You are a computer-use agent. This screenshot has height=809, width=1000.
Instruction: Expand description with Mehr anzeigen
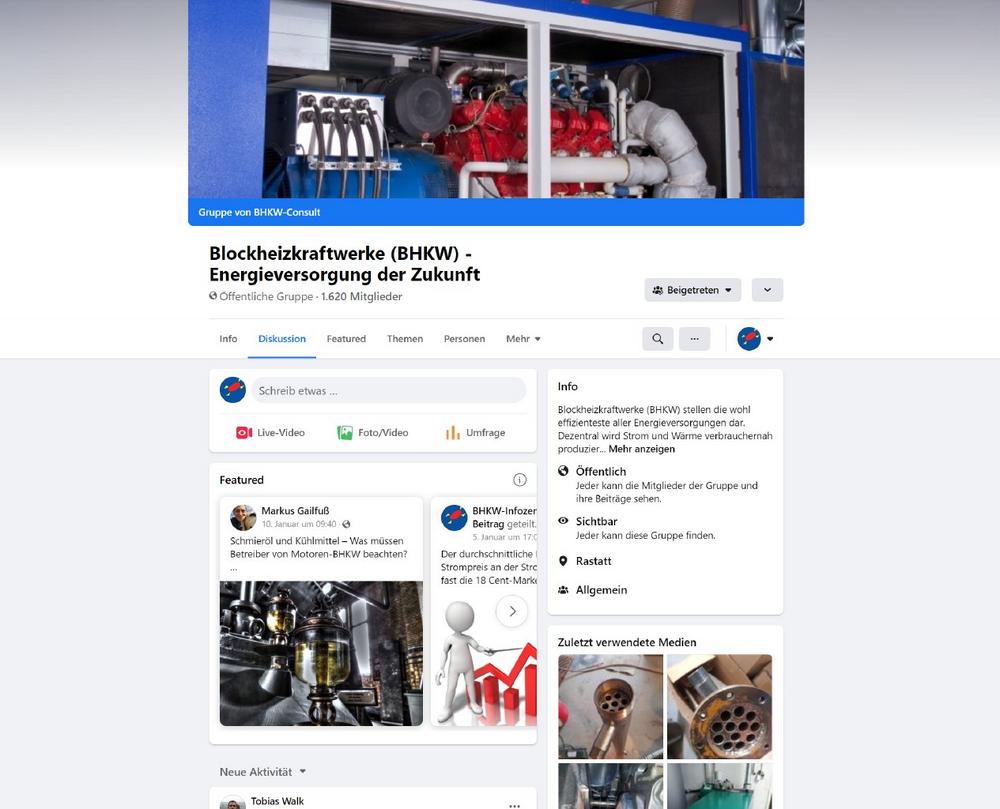point(642,449)
